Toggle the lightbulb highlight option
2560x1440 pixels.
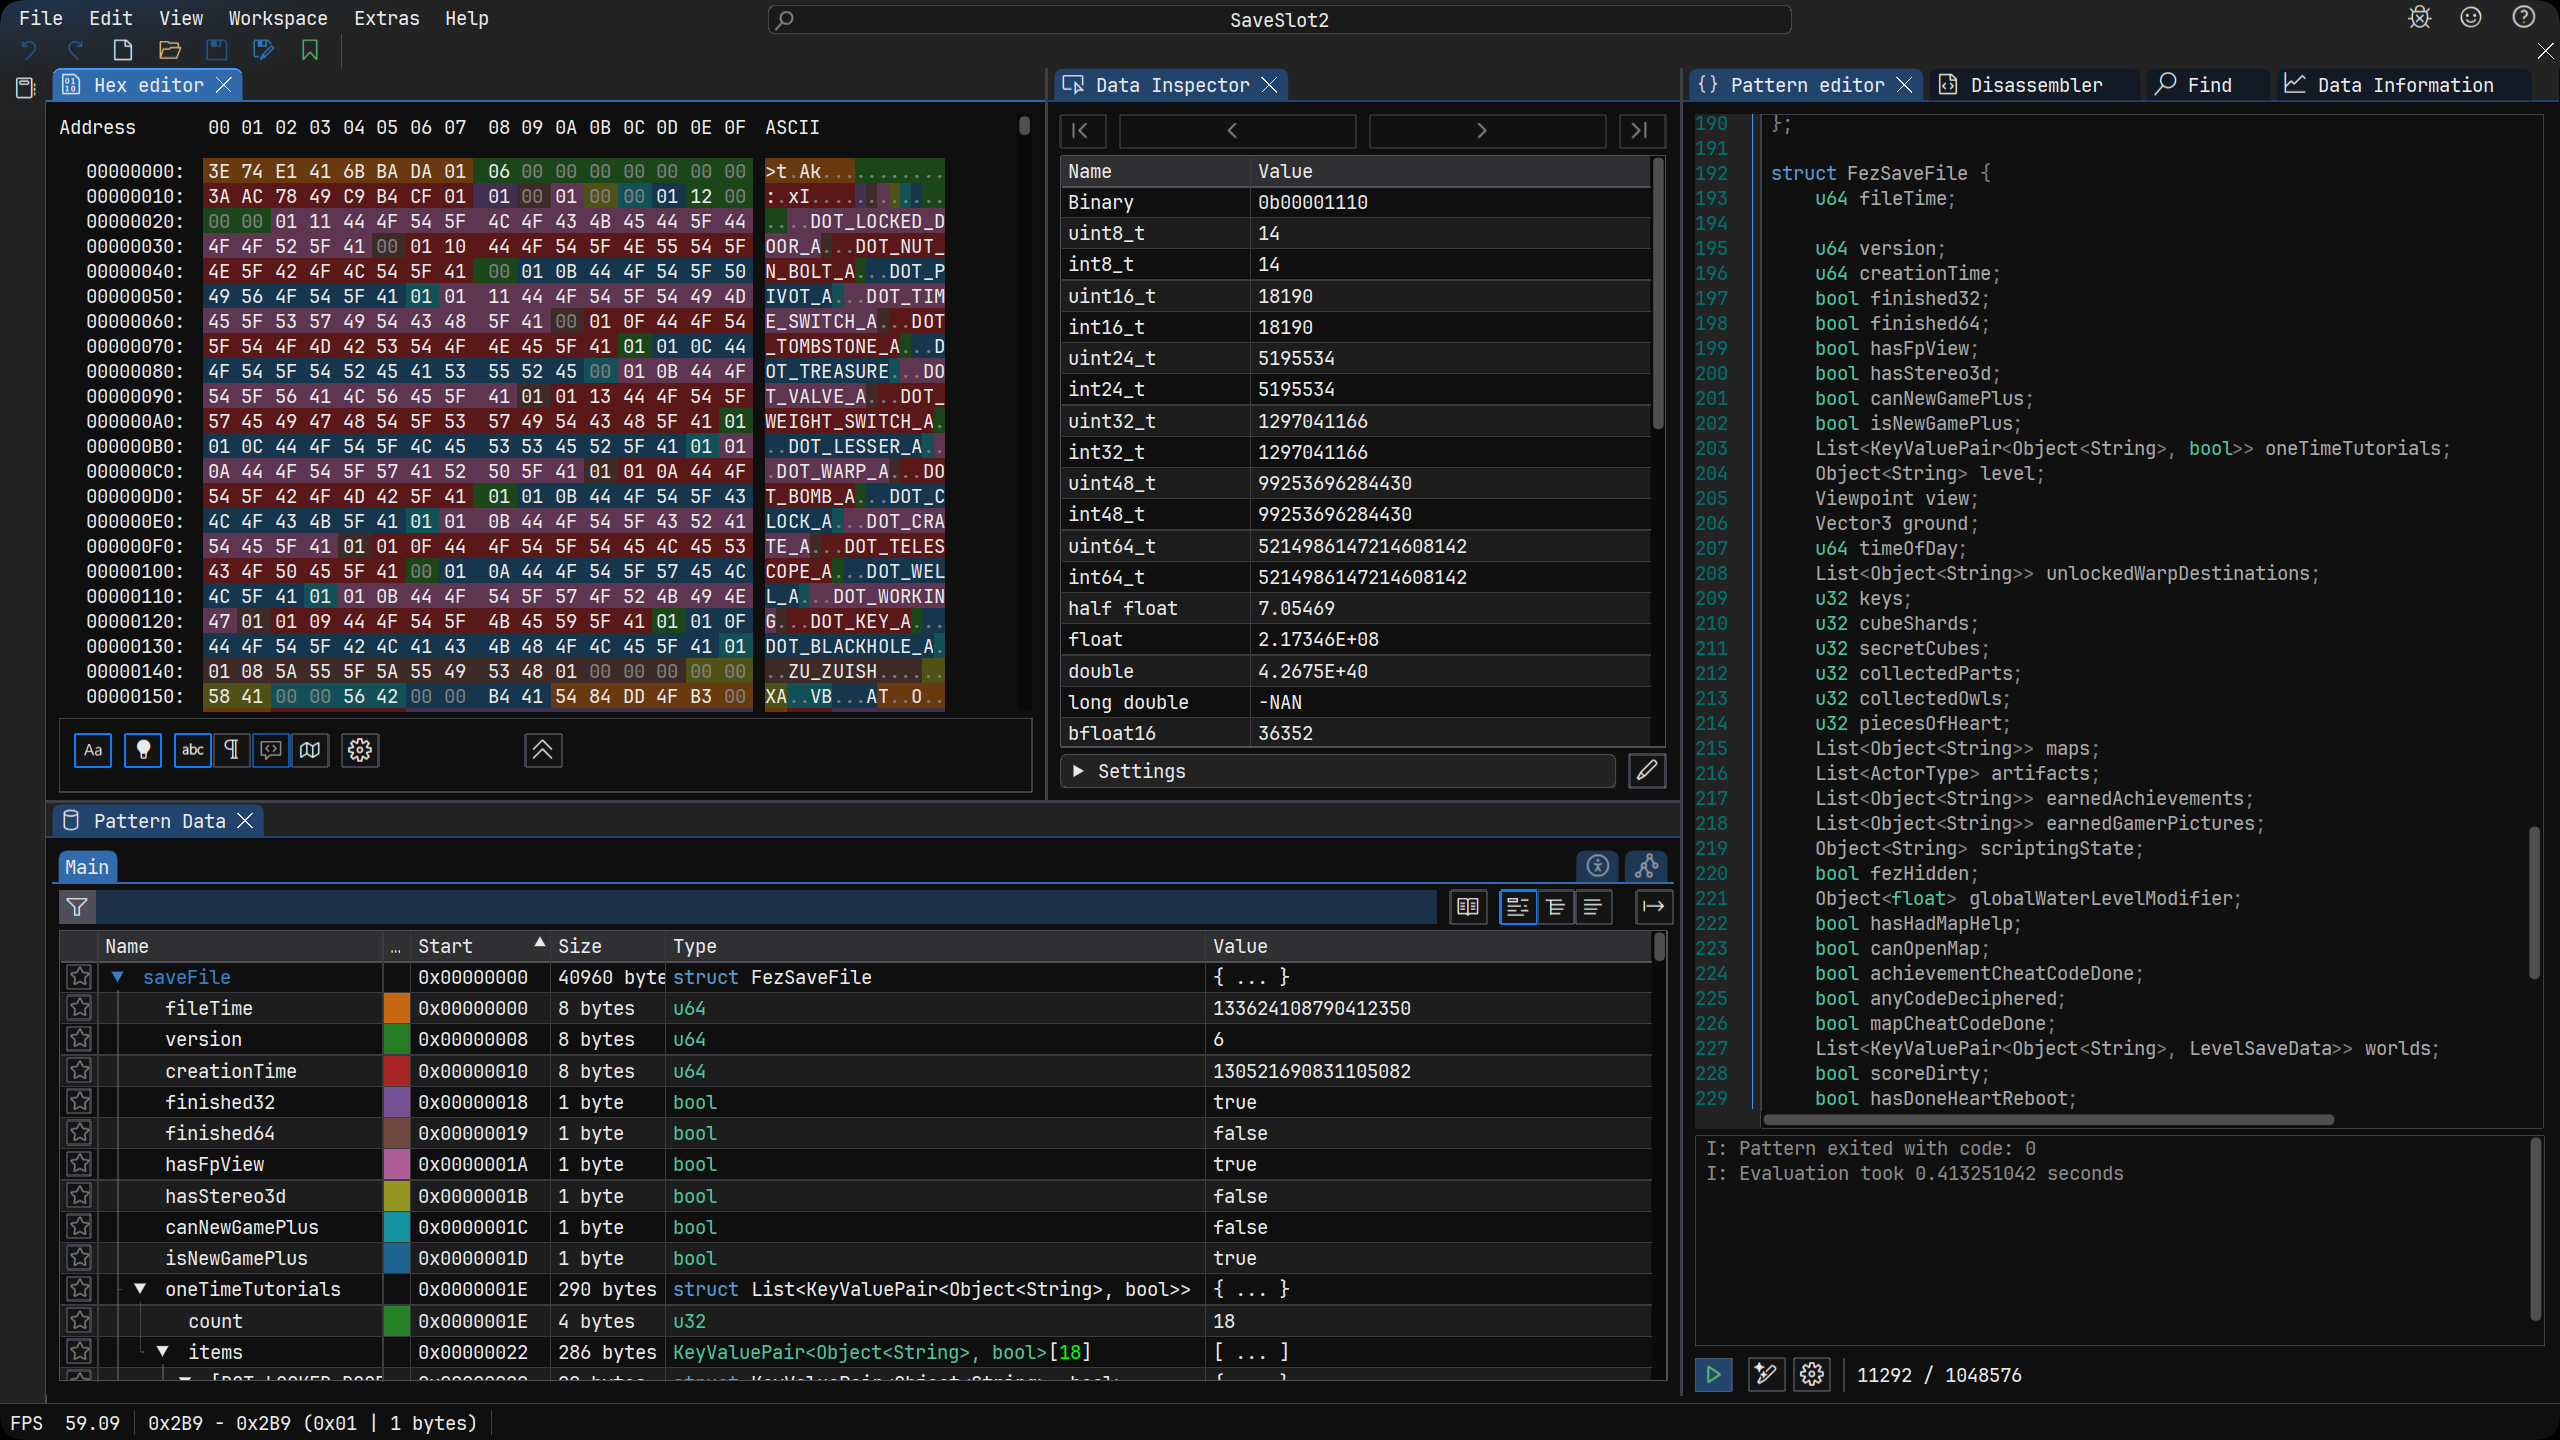coord(143,750)
